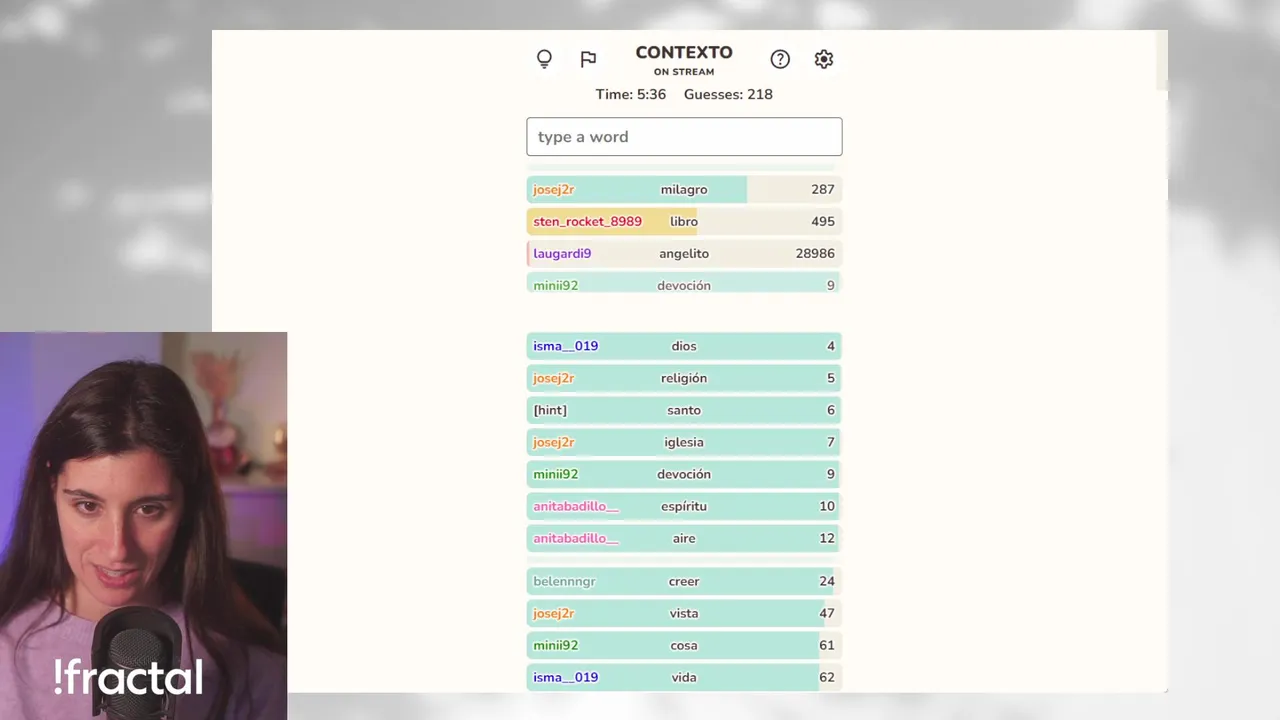Click the 'espíritu' row ranked 10
Screen dimensions: 1280x720
pos(684,506)
